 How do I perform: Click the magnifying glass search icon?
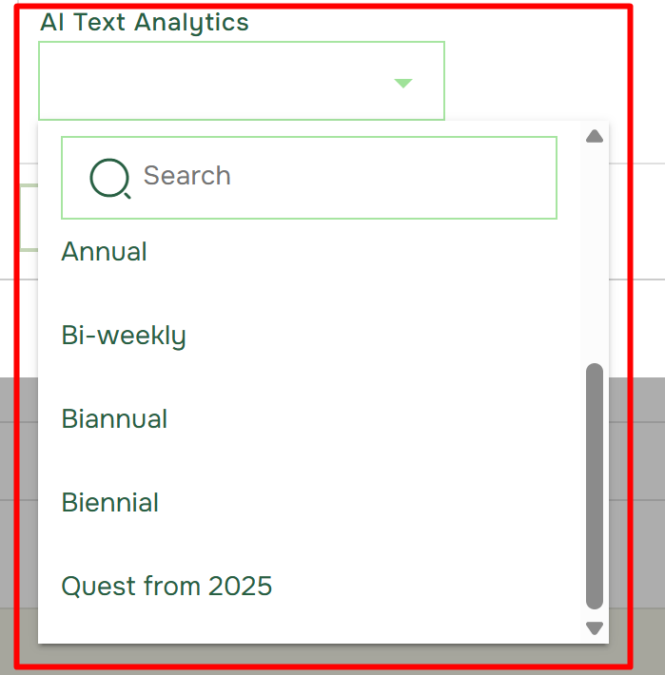110,178
